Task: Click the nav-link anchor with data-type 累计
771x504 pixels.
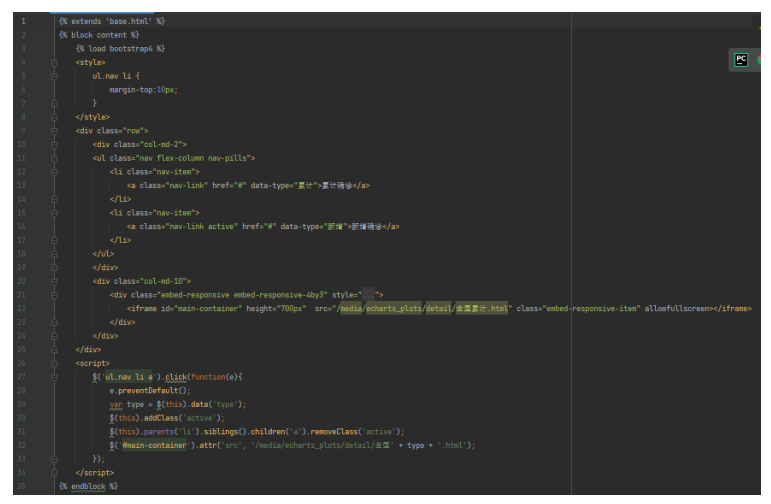Action: coord(248,186)
